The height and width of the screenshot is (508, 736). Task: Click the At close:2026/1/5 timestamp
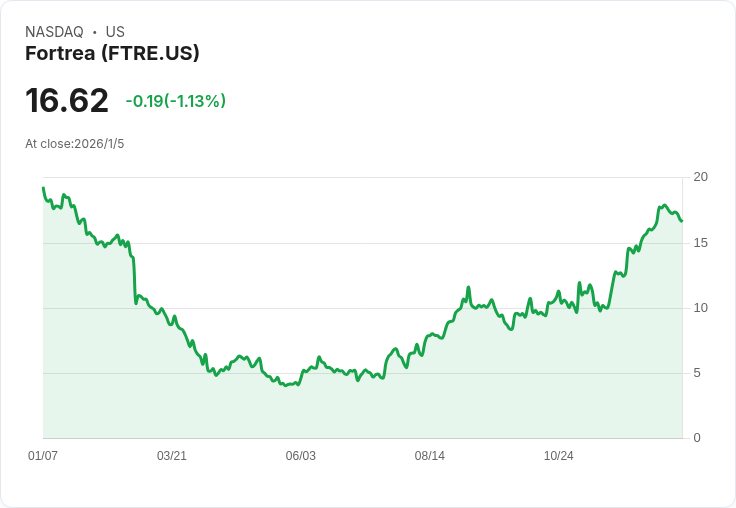point(75,144)
